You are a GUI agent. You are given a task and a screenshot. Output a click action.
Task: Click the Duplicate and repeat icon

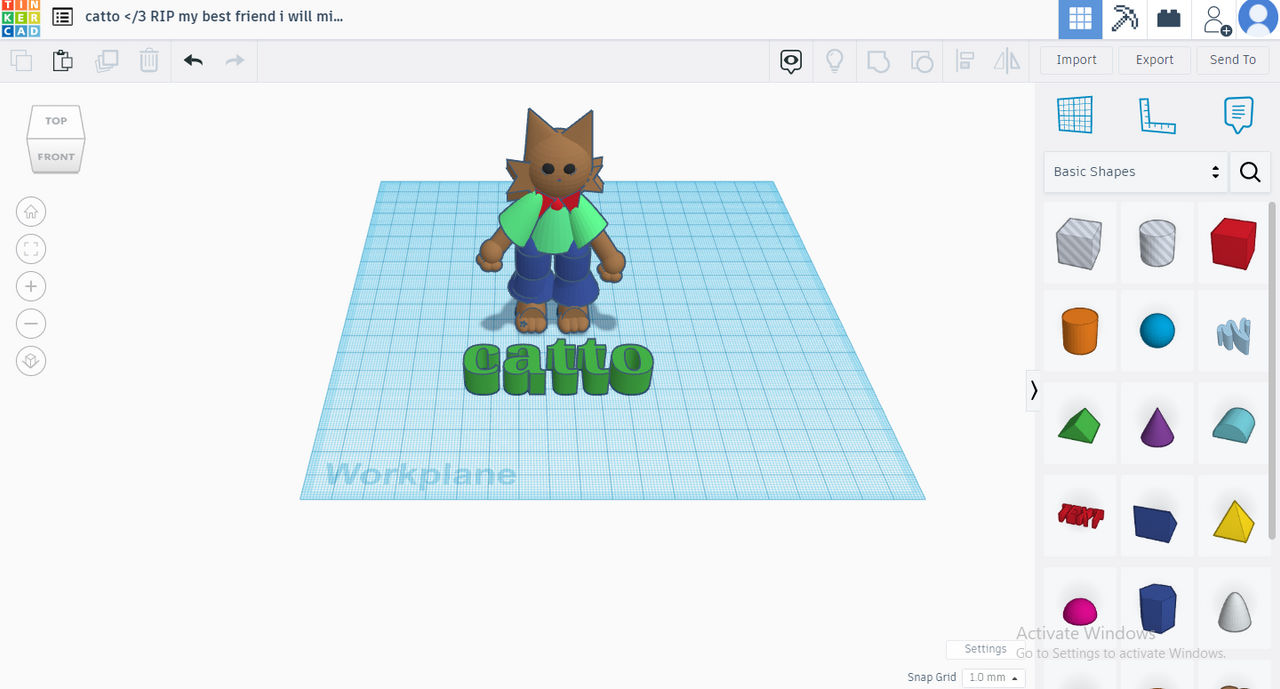tap(106, 60)
